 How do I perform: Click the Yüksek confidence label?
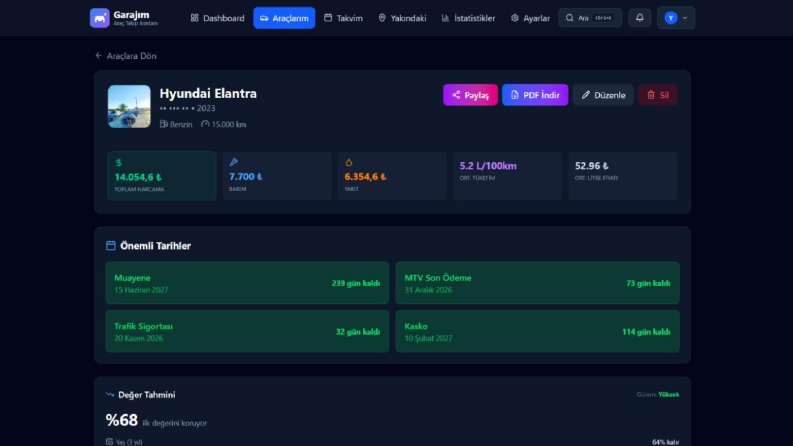[x=669, y=394]
